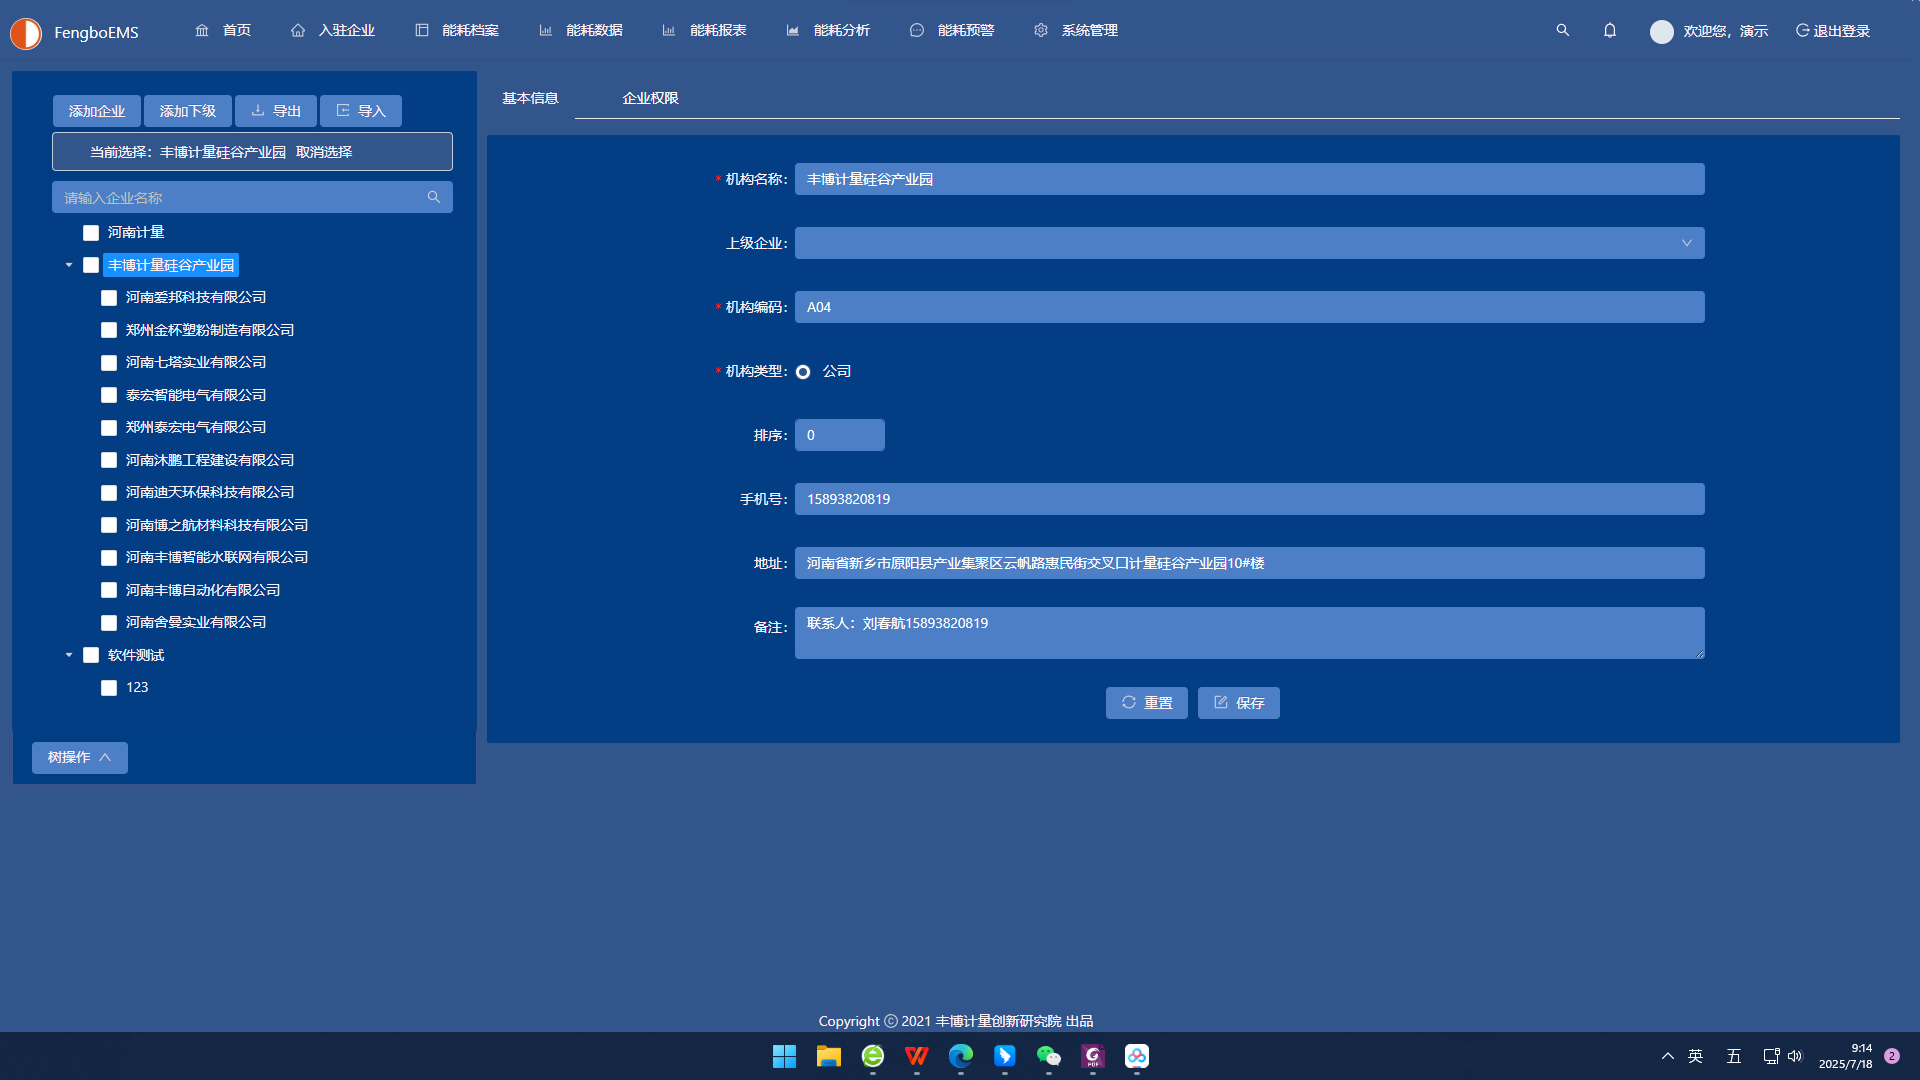Check the 河南计量 checkbox
The height and width of the screenshot is (1080, 1920).
click(x=91, y=233)
